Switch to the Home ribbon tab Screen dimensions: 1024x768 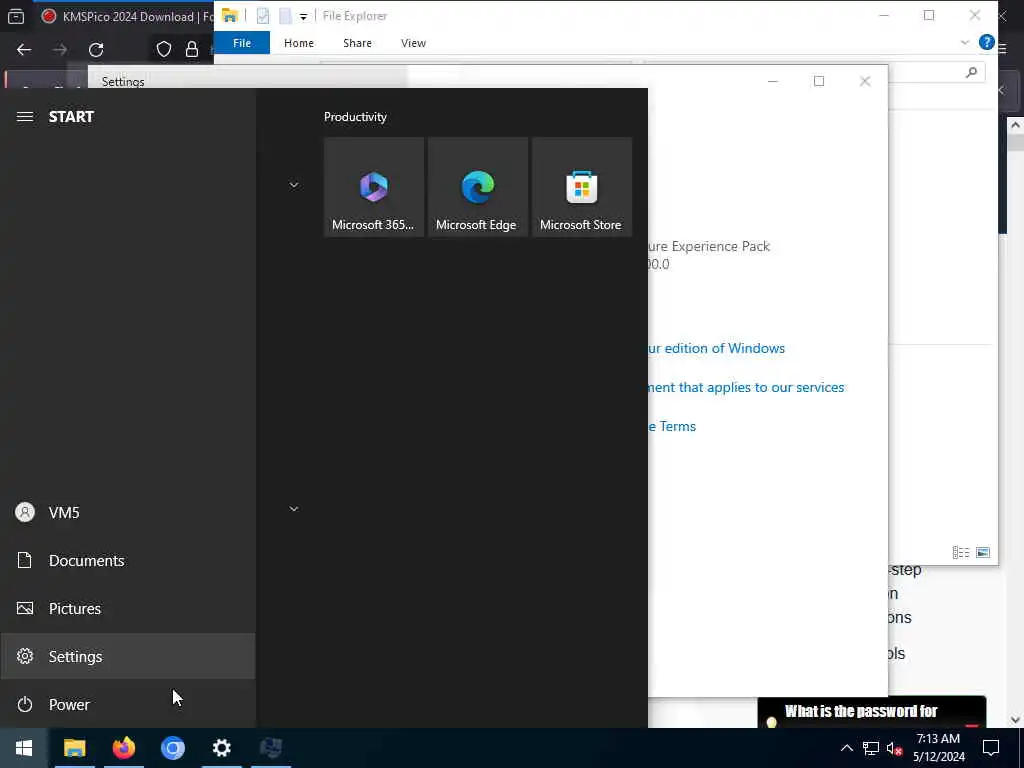coord(298,43)
